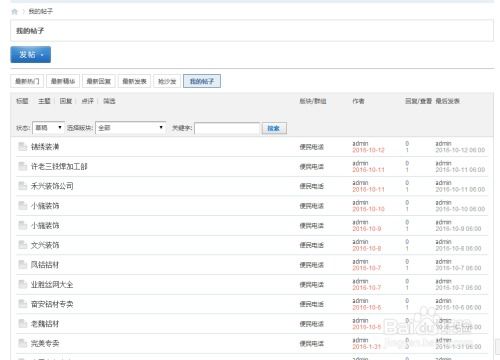Click the 我的帖子 breadcrumb link
Viewport: 500px width, 360px height.
pyautogui.click(x=41, y=11)
